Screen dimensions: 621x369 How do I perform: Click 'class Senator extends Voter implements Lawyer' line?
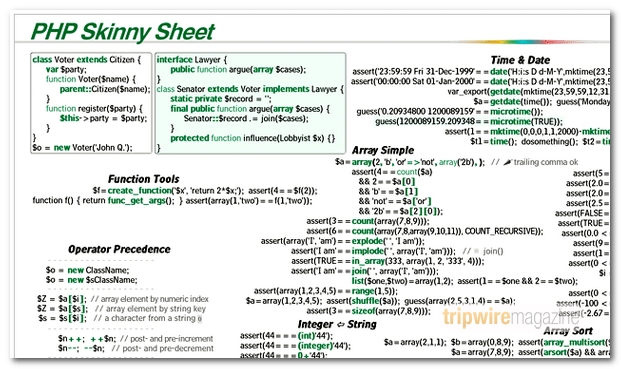pos(250,89)
